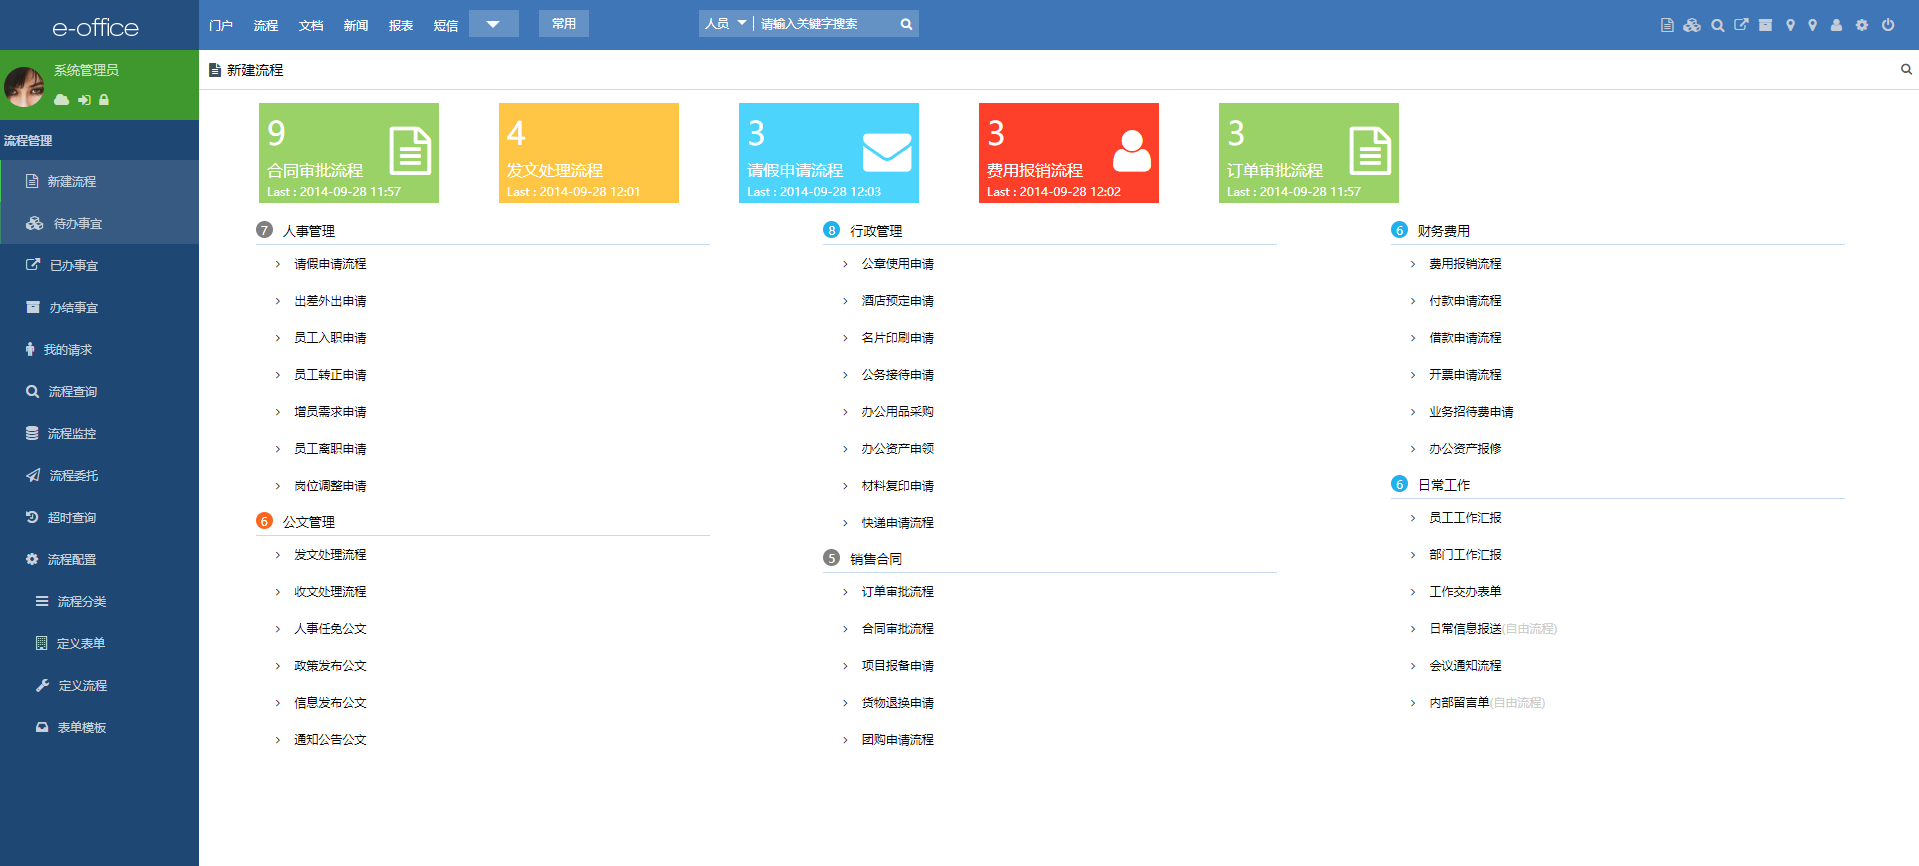Start the 借款申请流程 workflow
The height and width of the screenshot is (866, 1919).
[x=1465, y=338]
